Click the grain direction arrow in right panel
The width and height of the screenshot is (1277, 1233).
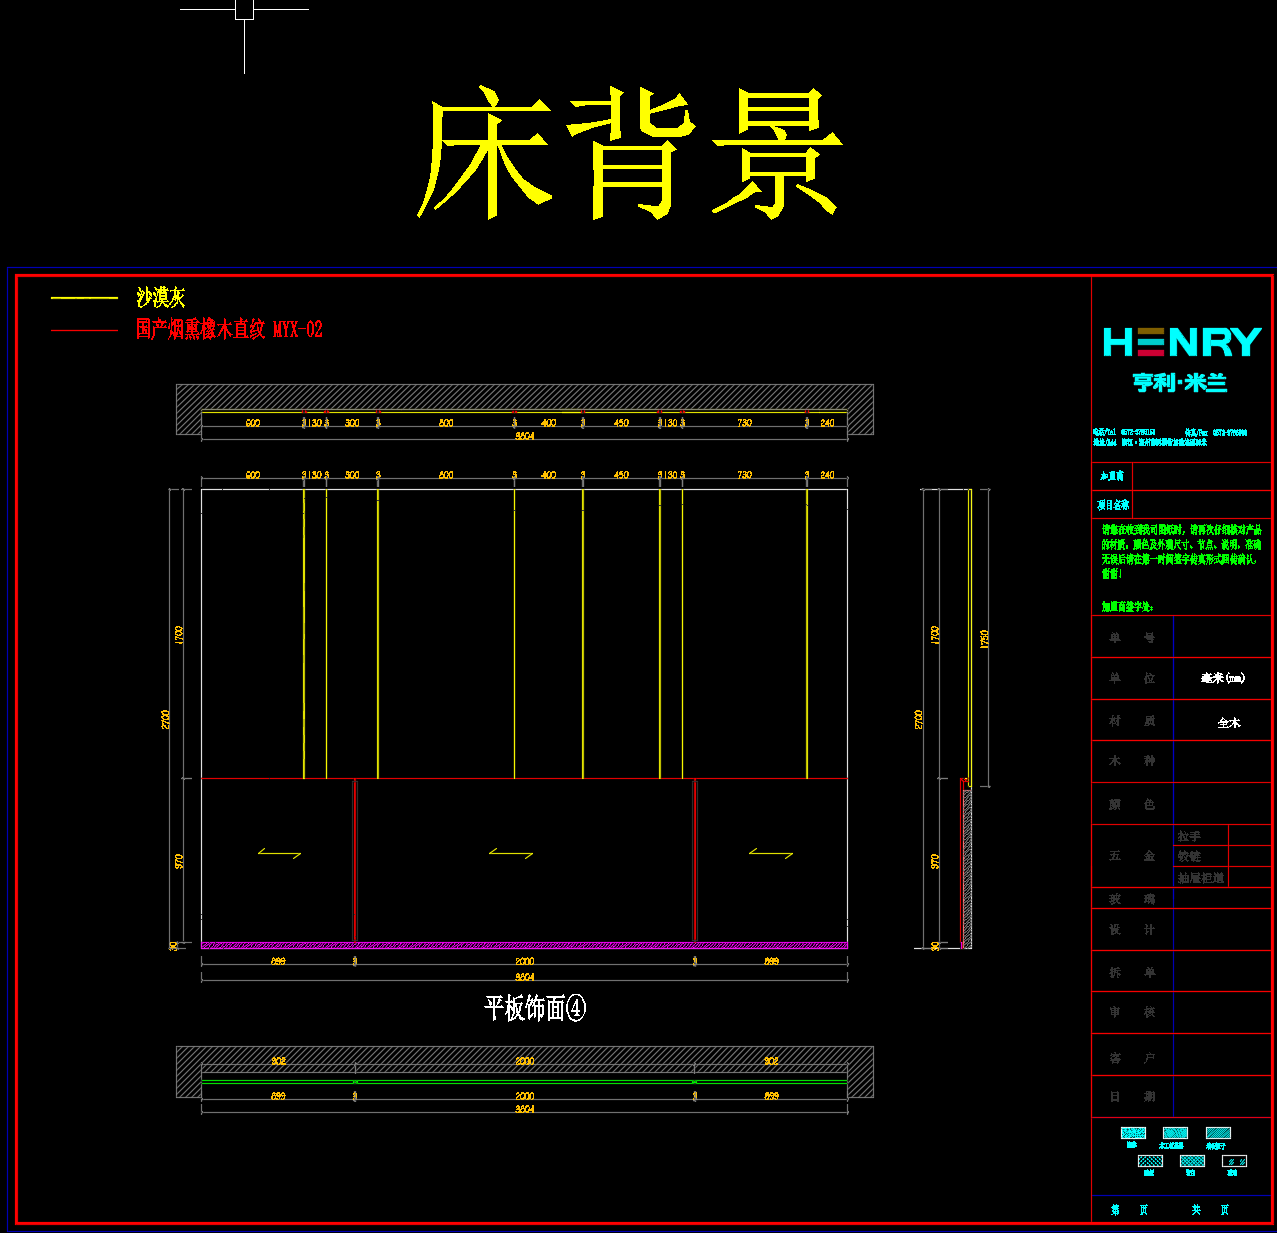(x=770, y=853)
